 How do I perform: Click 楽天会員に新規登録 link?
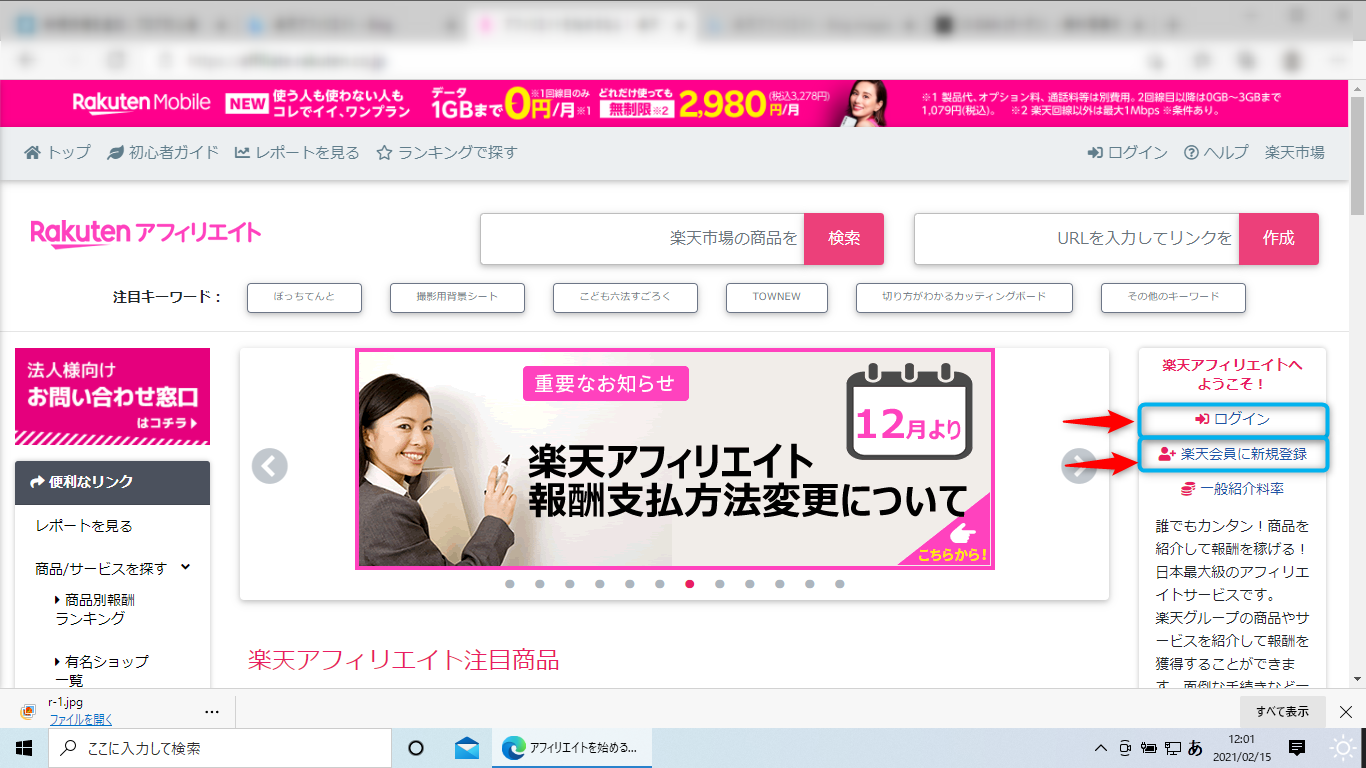pyautogui.click(x=1233, y=455)
